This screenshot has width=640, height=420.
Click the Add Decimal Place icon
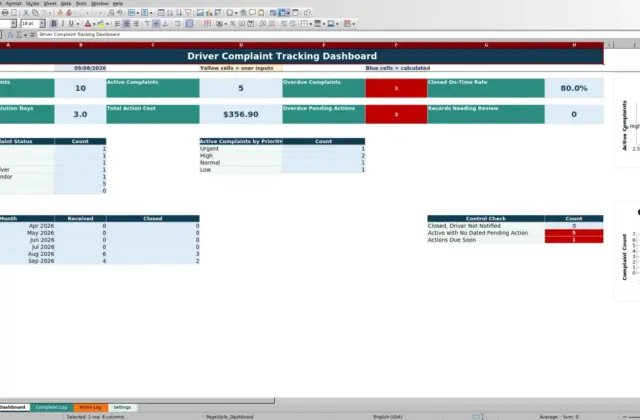coord(262,24)
